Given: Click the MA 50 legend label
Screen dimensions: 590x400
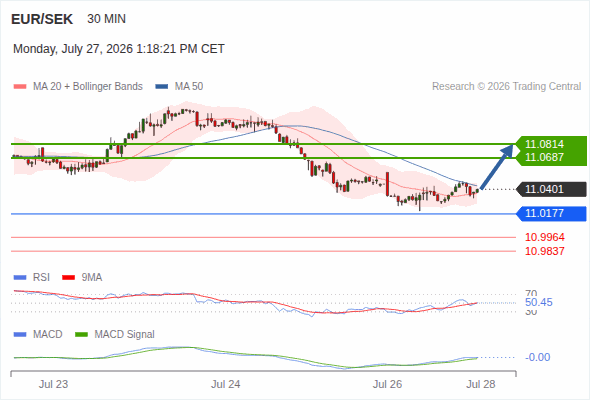Looking at the screenshot, I should coord(189,87).
